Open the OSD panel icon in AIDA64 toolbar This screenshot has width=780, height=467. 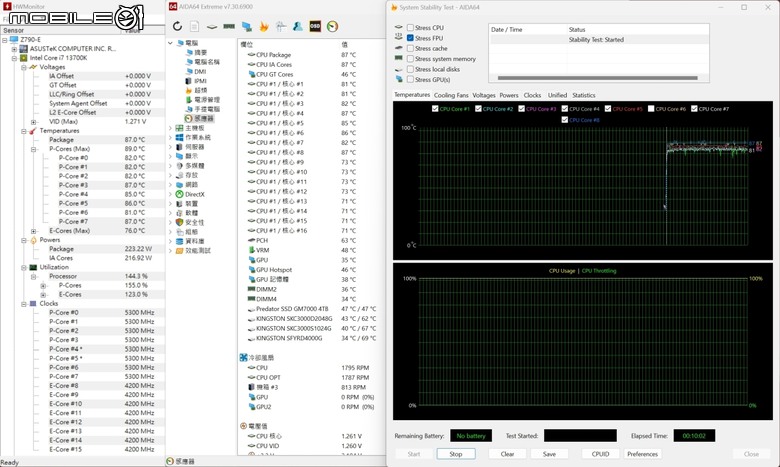click(x=315, y=26)
